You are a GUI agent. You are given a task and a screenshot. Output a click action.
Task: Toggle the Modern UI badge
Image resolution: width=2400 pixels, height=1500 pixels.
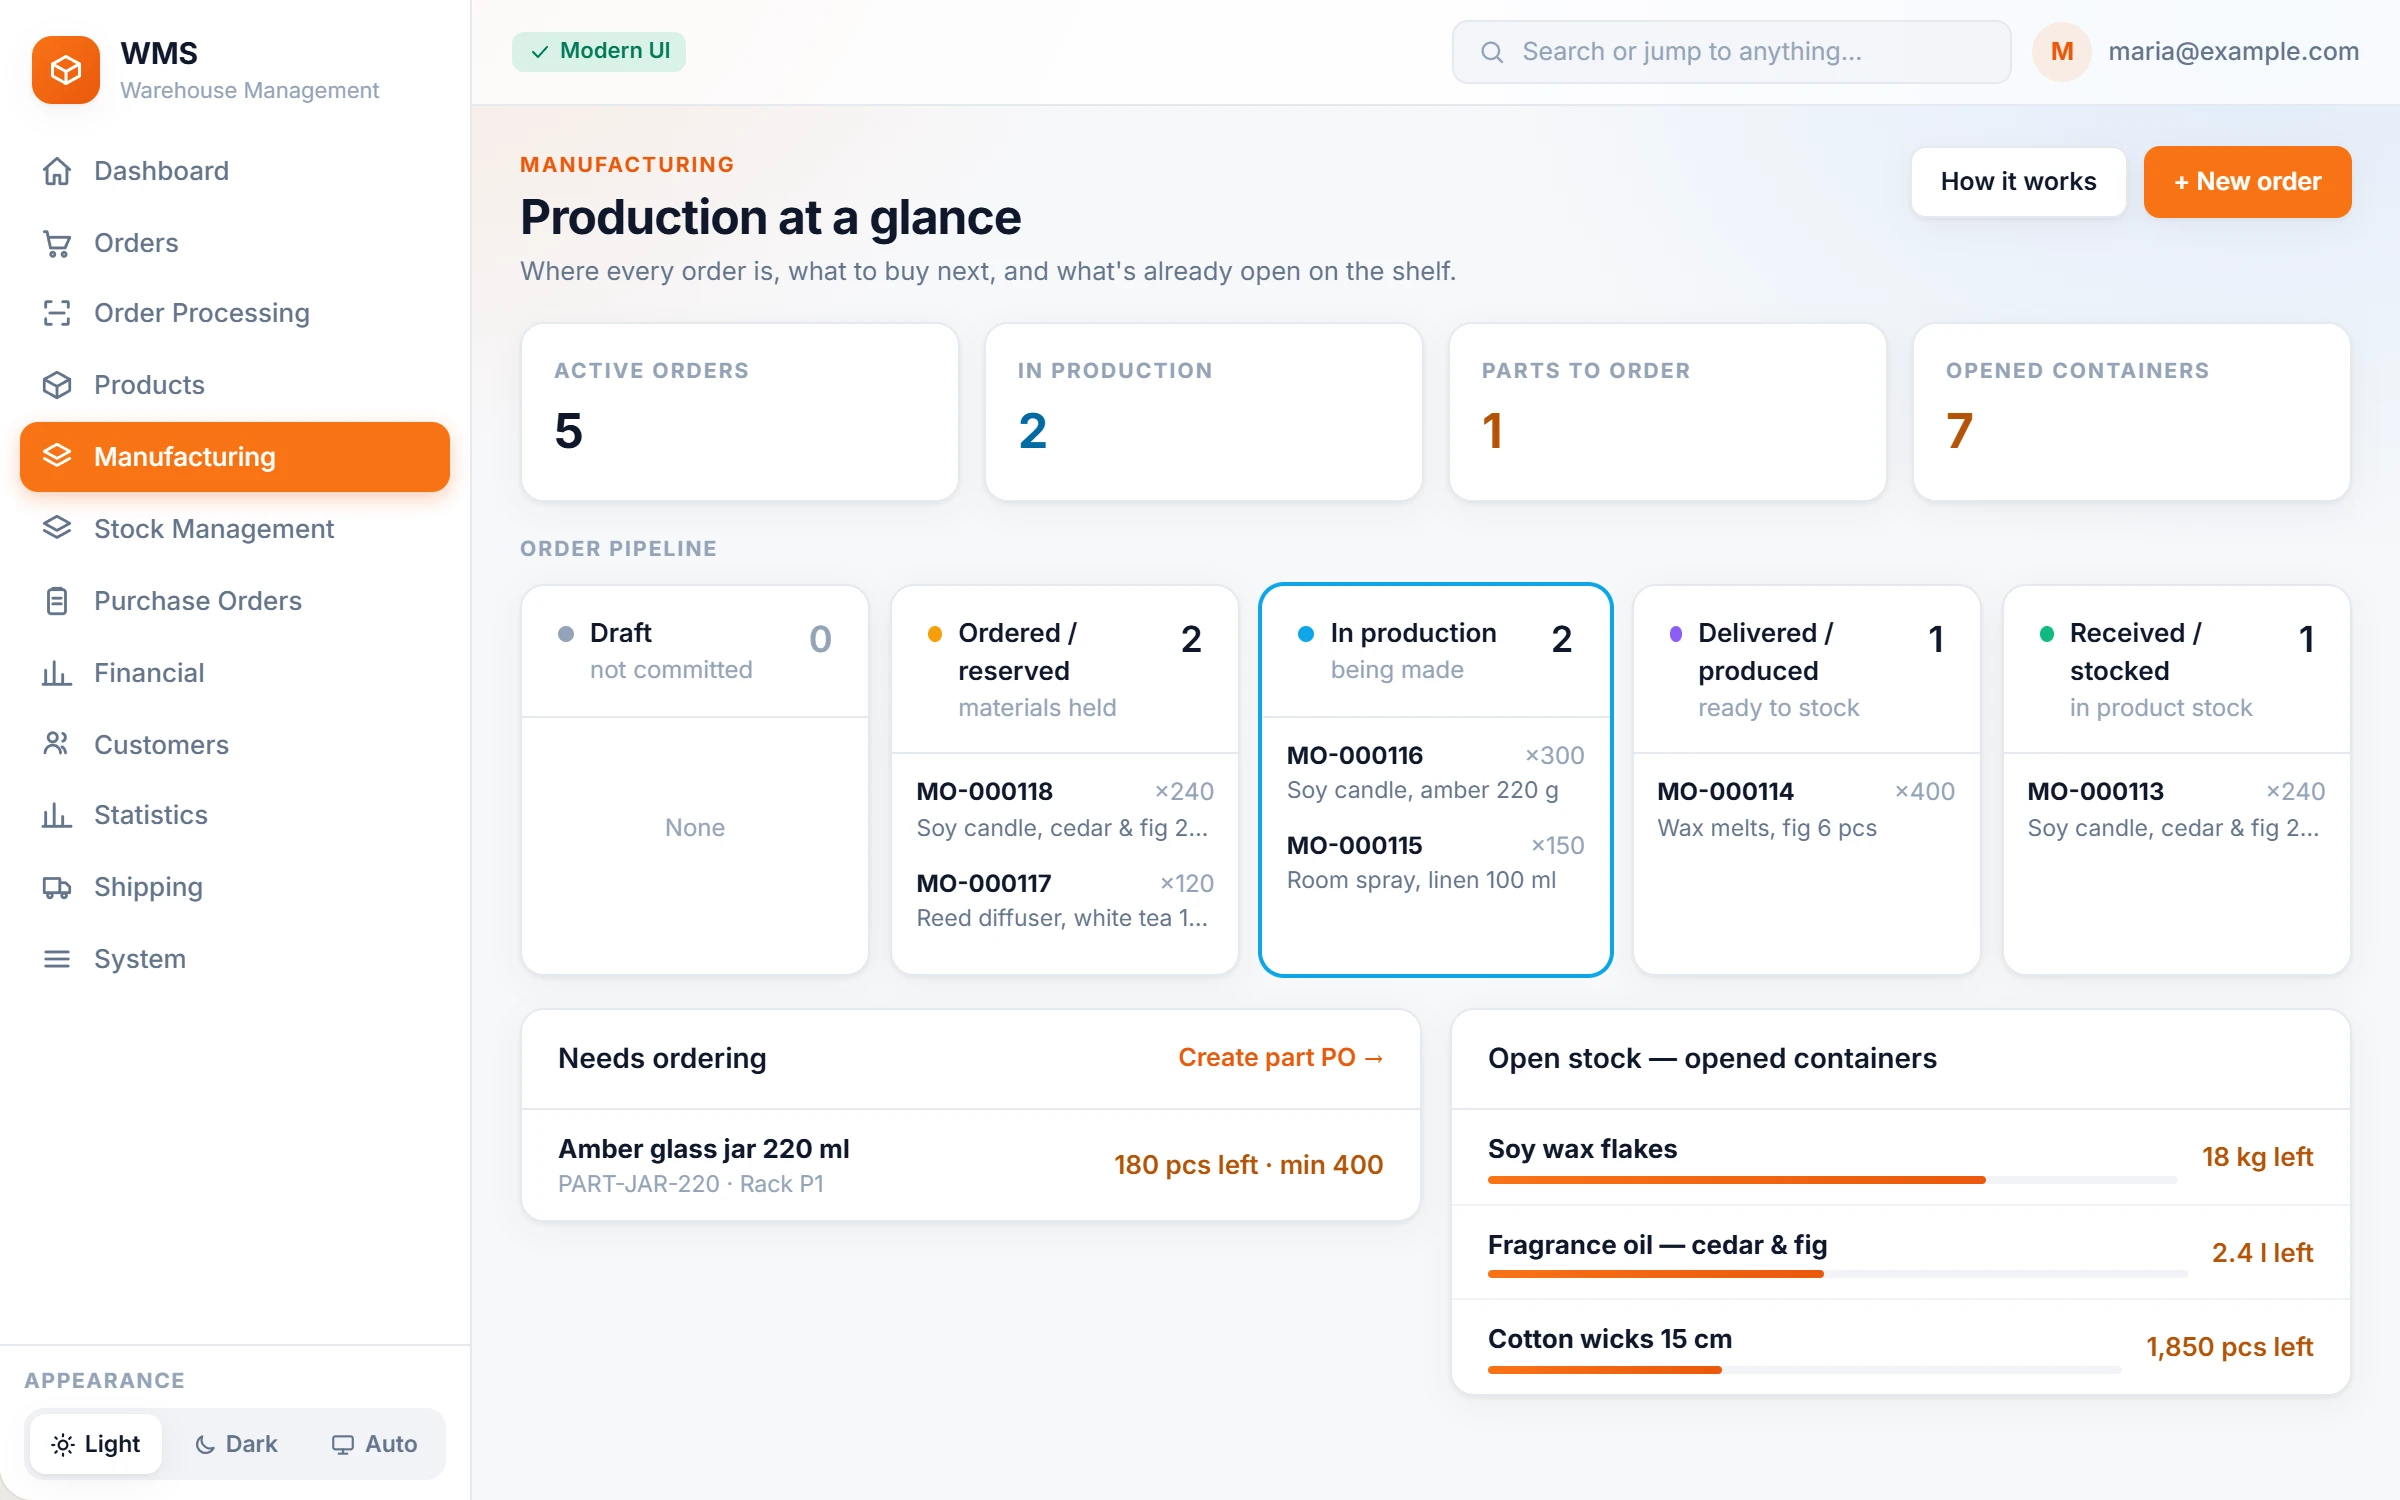tap(599, 51)
